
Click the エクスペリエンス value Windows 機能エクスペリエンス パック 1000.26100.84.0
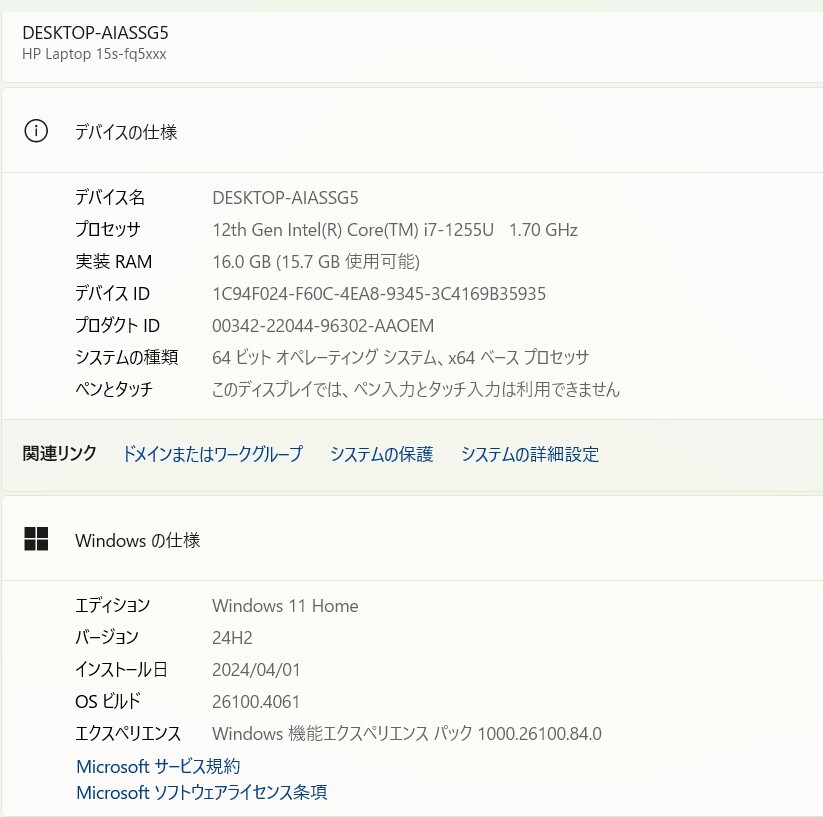pyautogui.click(x=407, y=734)
